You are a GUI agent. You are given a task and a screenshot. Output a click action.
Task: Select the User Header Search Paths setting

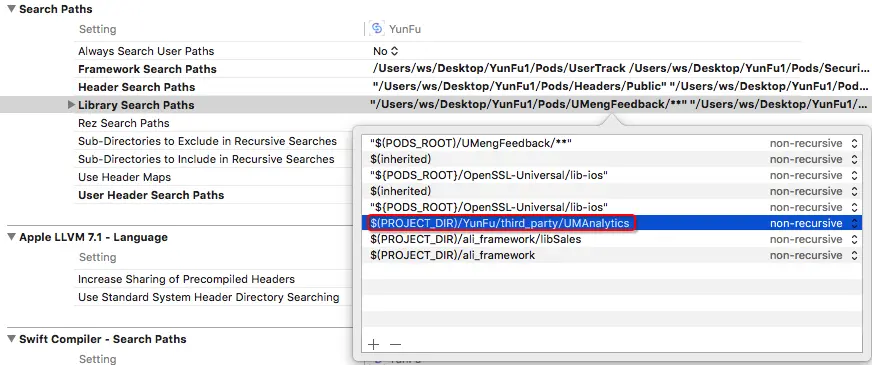click(x=151, y=195)
